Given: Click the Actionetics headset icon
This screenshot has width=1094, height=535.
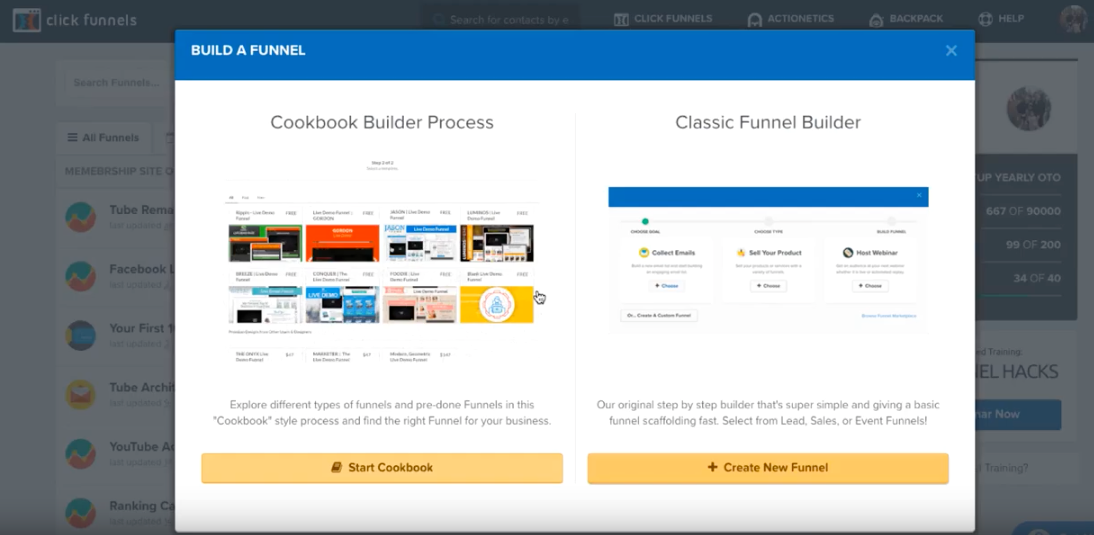Looking at the screenshot, I should 754,20.
